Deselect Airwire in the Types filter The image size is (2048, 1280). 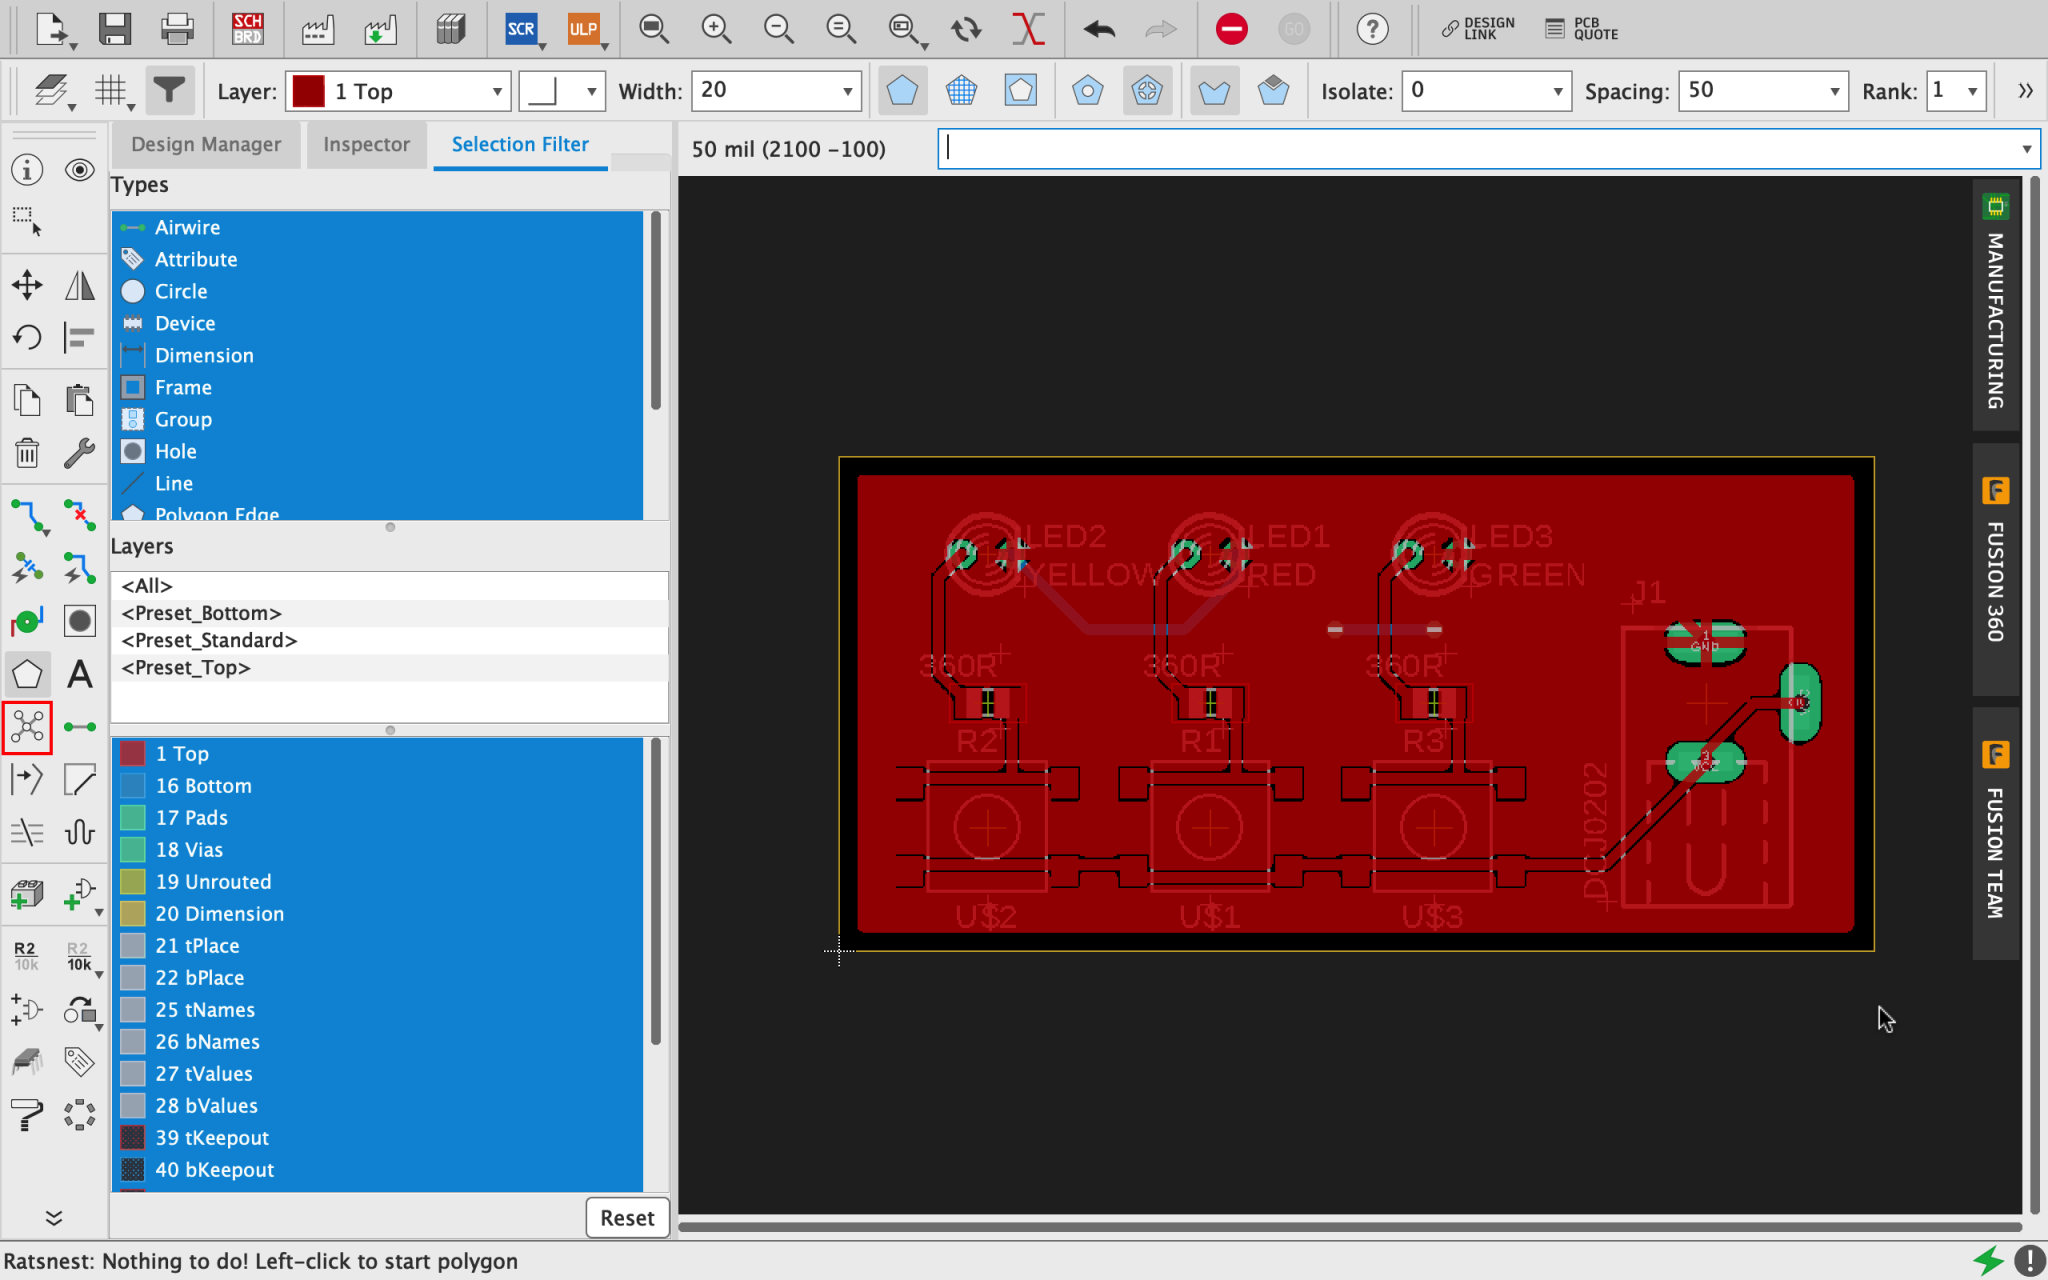(186, 227)
